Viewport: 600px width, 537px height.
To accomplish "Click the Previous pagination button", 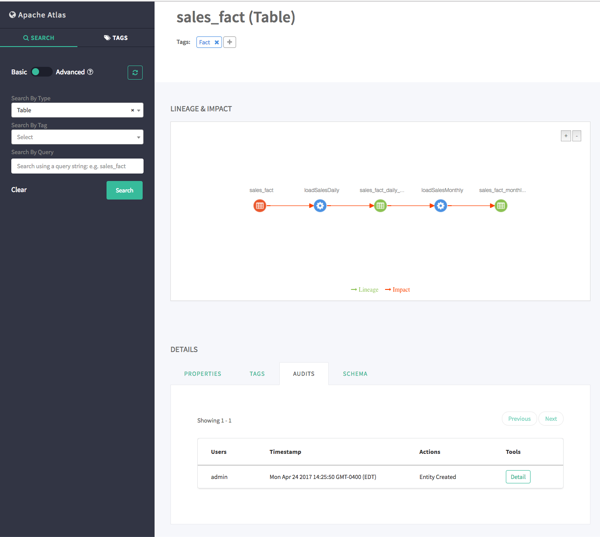I will [x=519, y=419].
